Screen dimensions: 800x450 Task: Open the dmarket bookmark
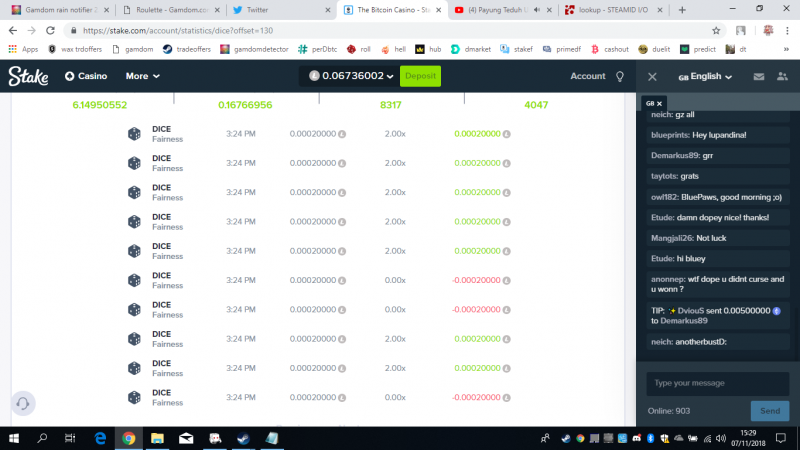point(471,49)
